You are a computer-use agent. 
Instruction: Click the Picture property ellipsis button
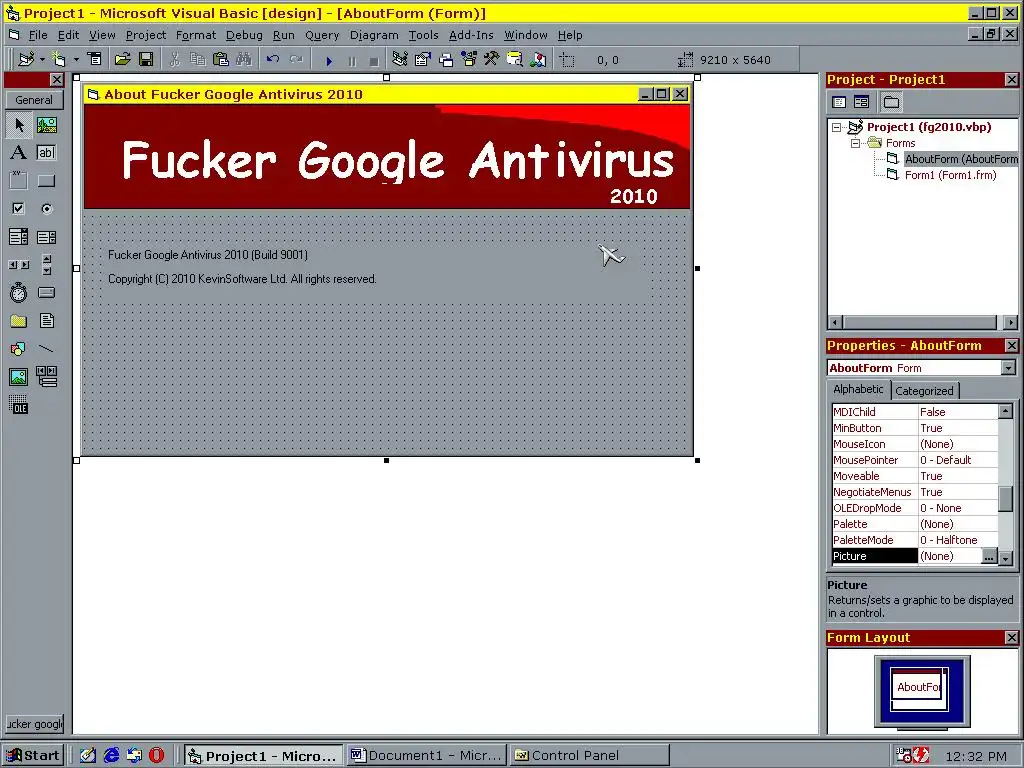pyautogui.click(x=989, y=556)
